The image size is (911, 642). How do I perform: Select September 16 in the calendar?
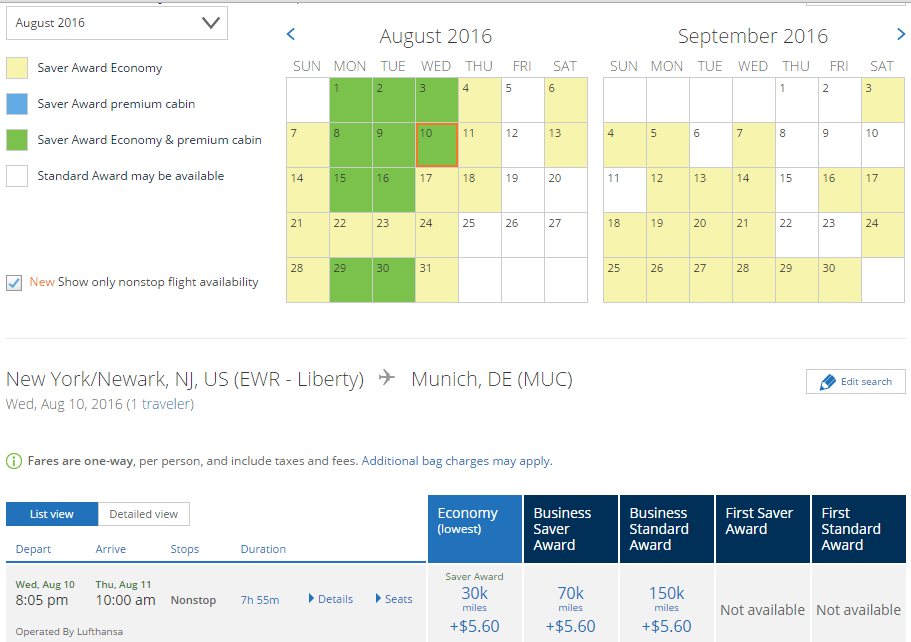click(x=840, y=190)
